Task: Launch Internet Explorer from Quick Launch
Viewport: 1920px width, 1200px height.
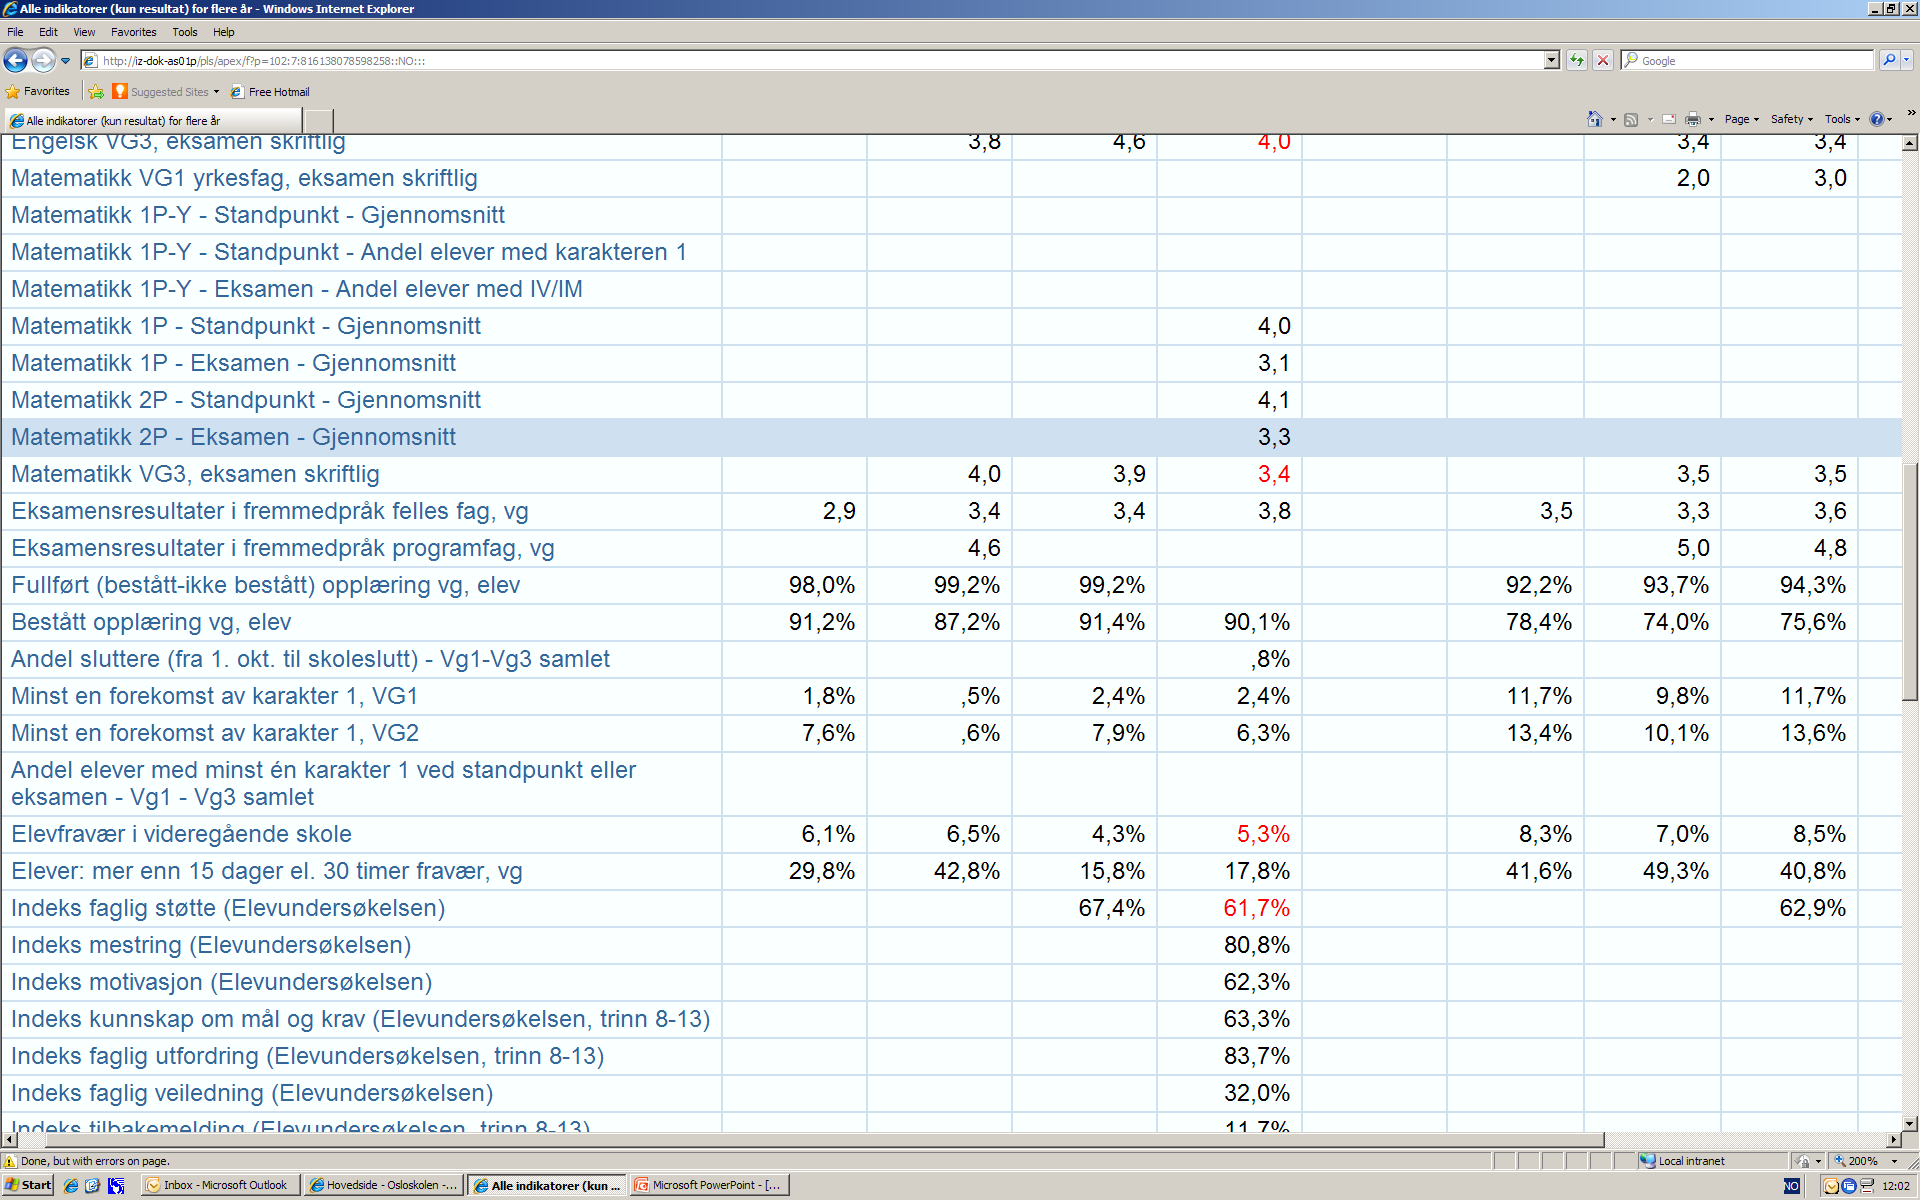Action: [71, 1185]
